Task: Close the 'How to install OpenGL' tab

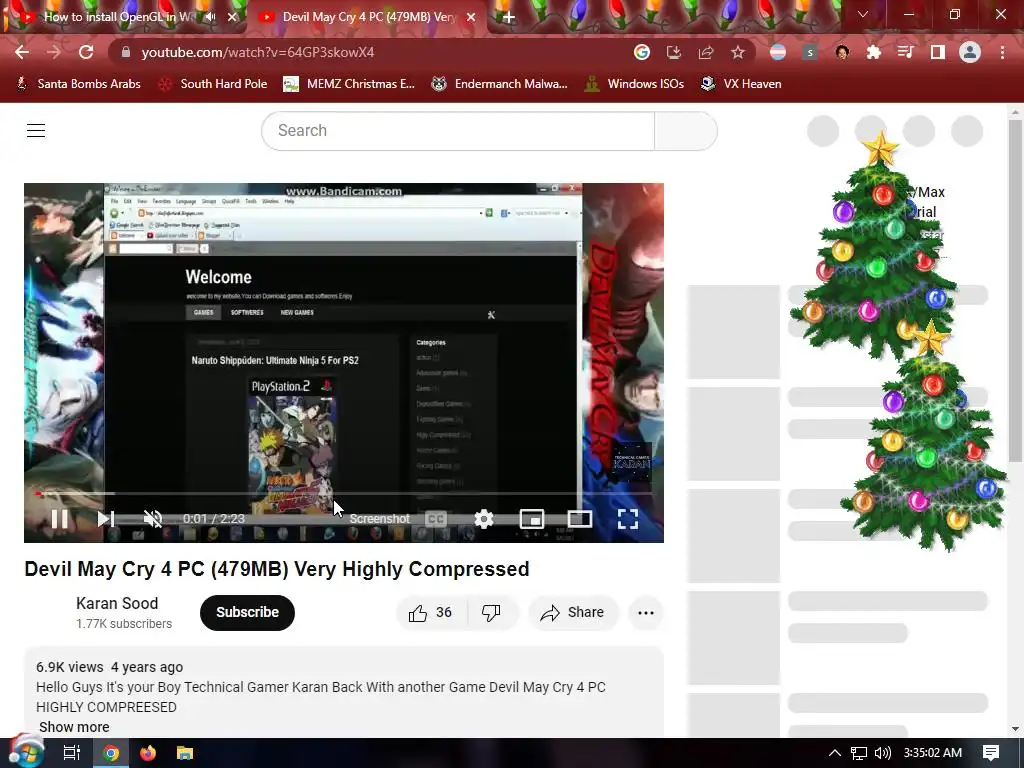Action: pyautogui.click(x=232, y=17)
